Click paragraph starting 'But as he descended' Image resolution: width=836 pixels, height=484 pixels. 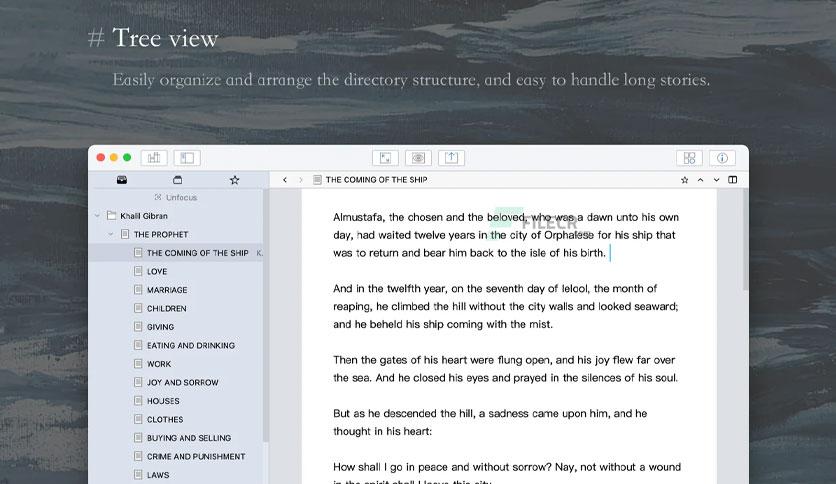tap(490, 422)
